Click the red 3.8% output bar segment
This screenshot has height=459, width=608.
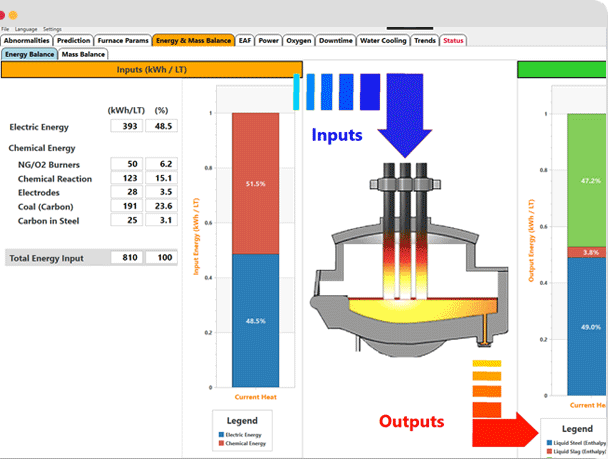pos(587,252)
